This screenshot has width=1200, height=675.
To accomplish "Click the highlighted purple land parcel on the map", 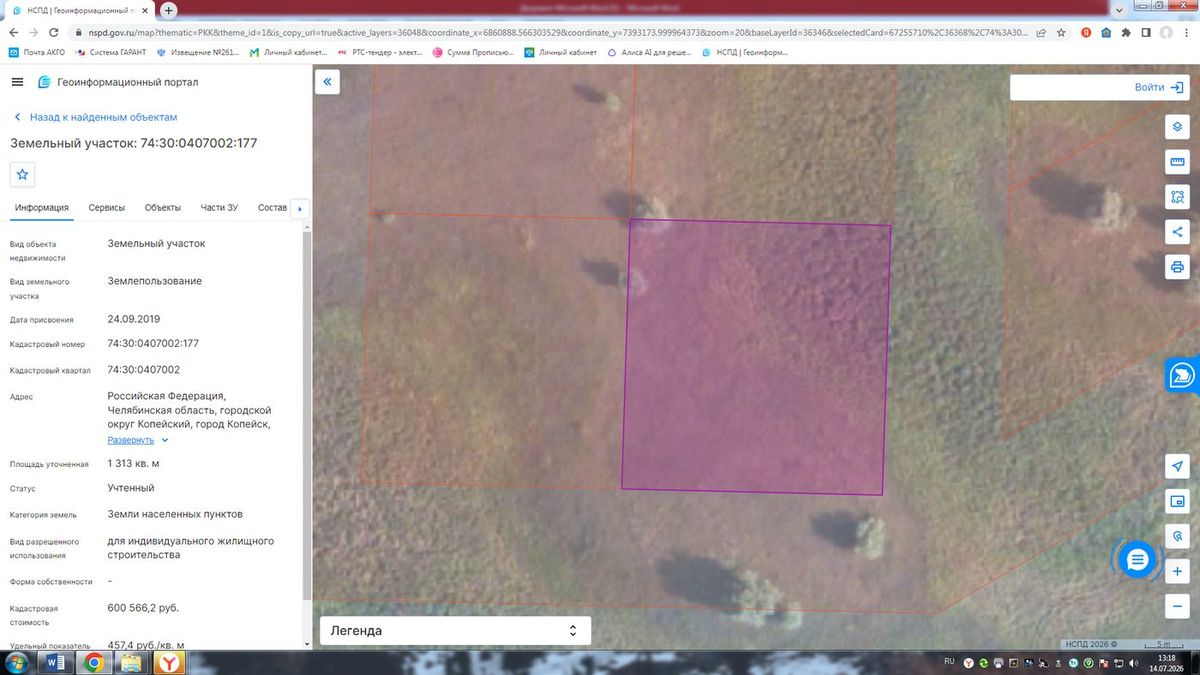I will click(755, 357).
